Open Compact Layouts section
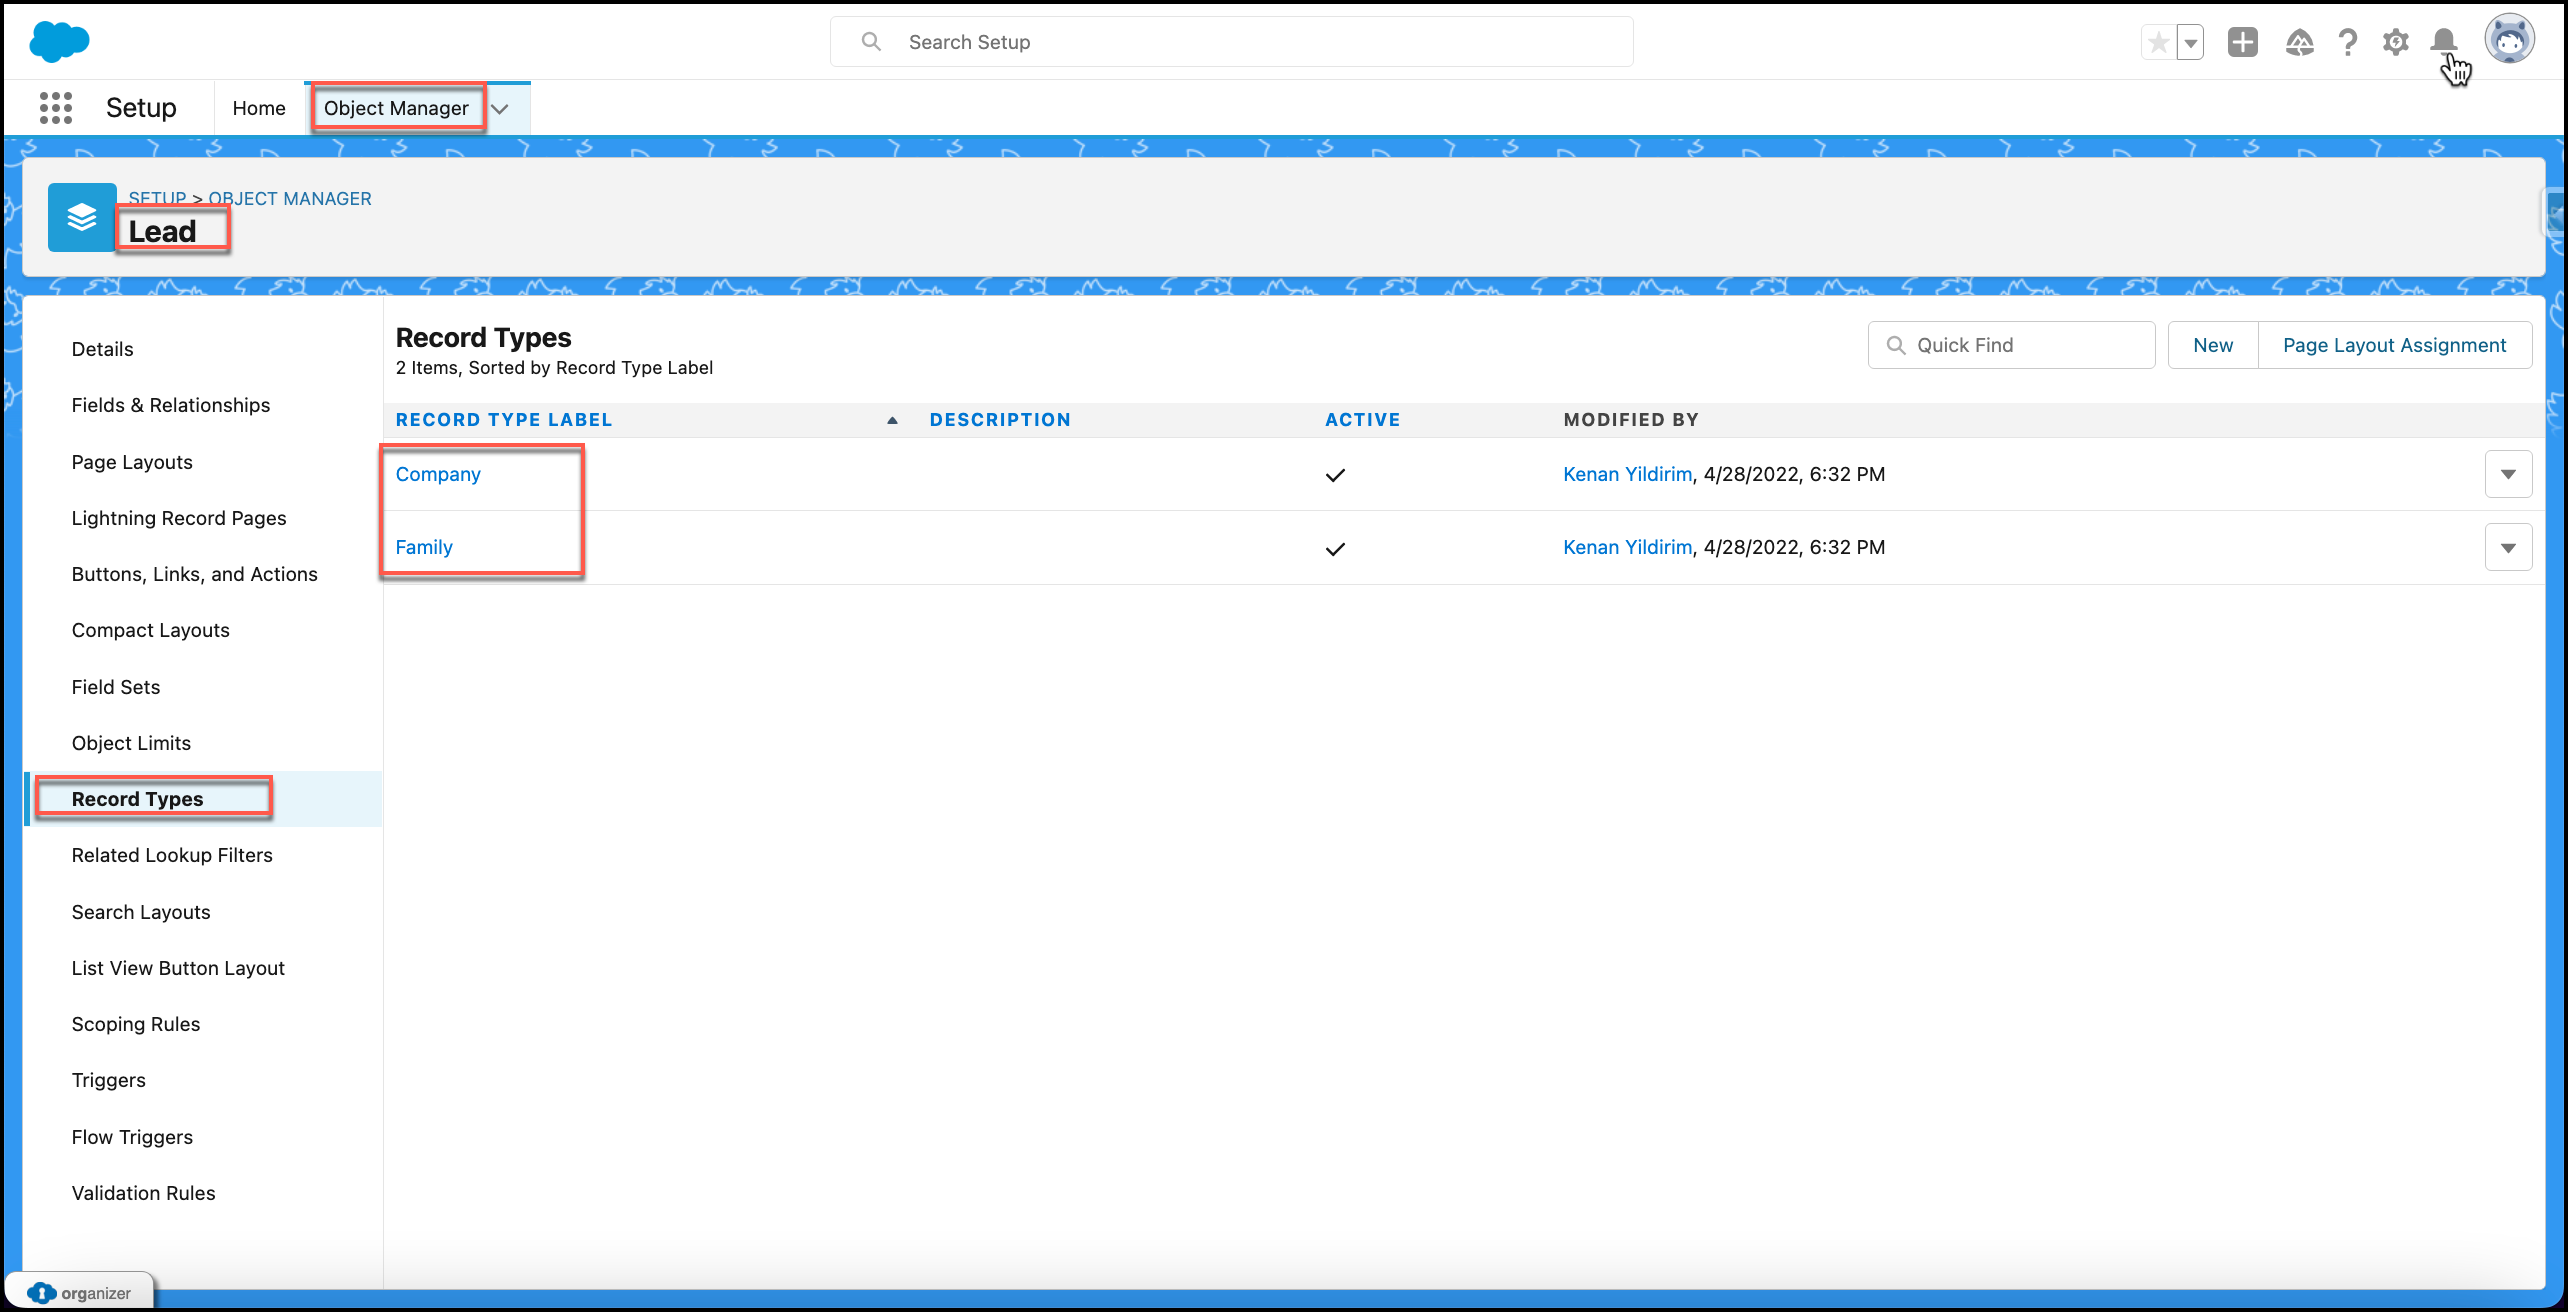Viewport: 2568px width, 1312px height. coord(151,630)
